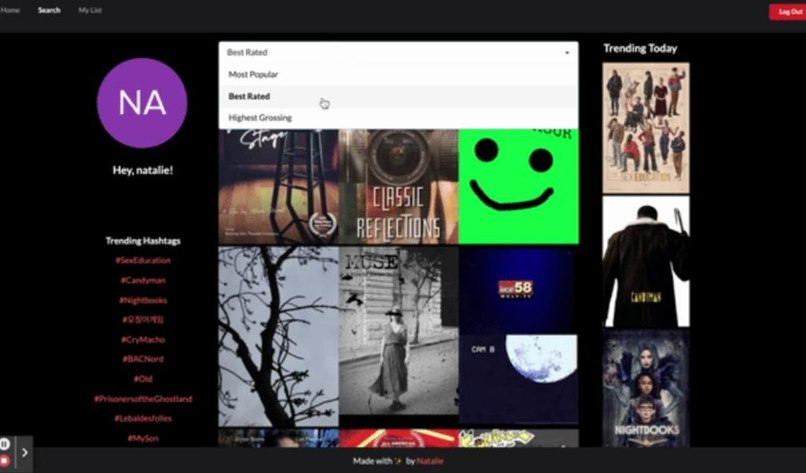
Task: Click the Trending Hashtags heading
Action: pyautogui.click(x=143, y=241)
